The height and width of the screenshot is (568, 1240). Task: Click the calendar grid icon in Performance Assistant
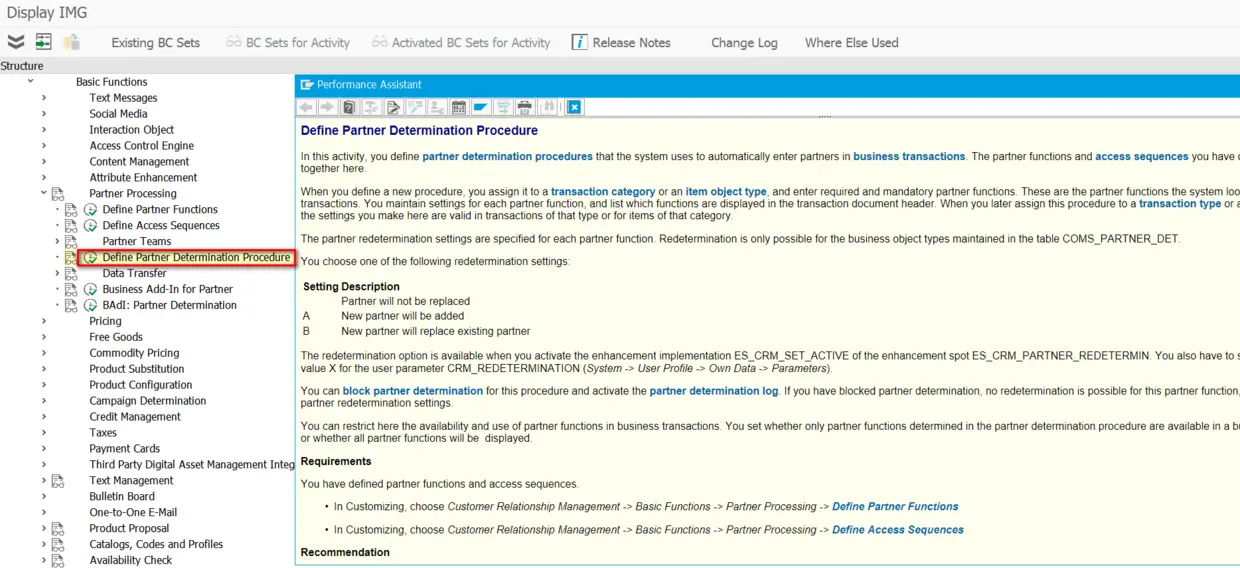click(x=459, y=107)
